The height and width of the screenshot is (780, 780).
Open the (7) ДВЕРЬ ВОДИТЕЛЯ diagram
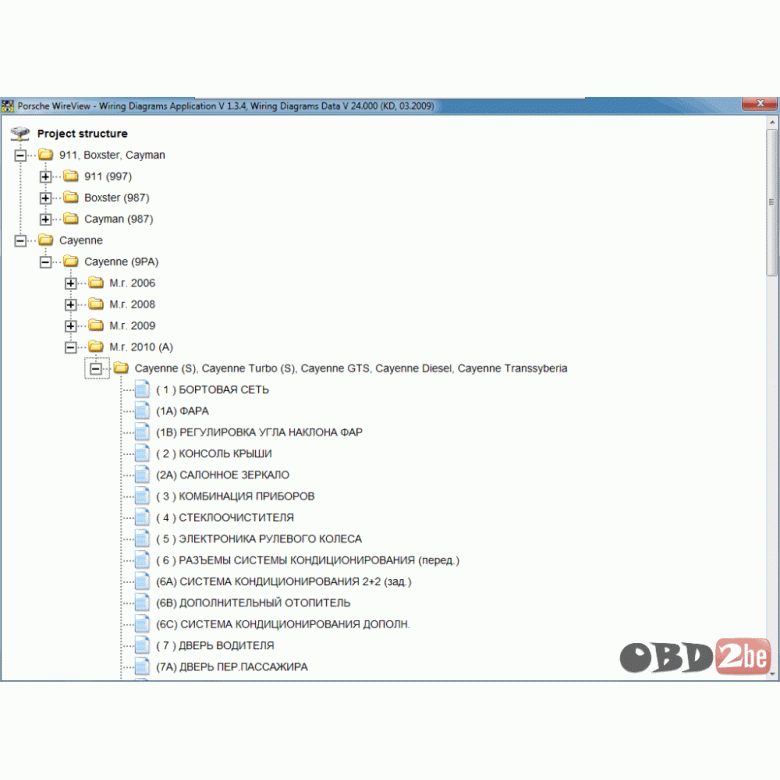click(x=215, y=646)
